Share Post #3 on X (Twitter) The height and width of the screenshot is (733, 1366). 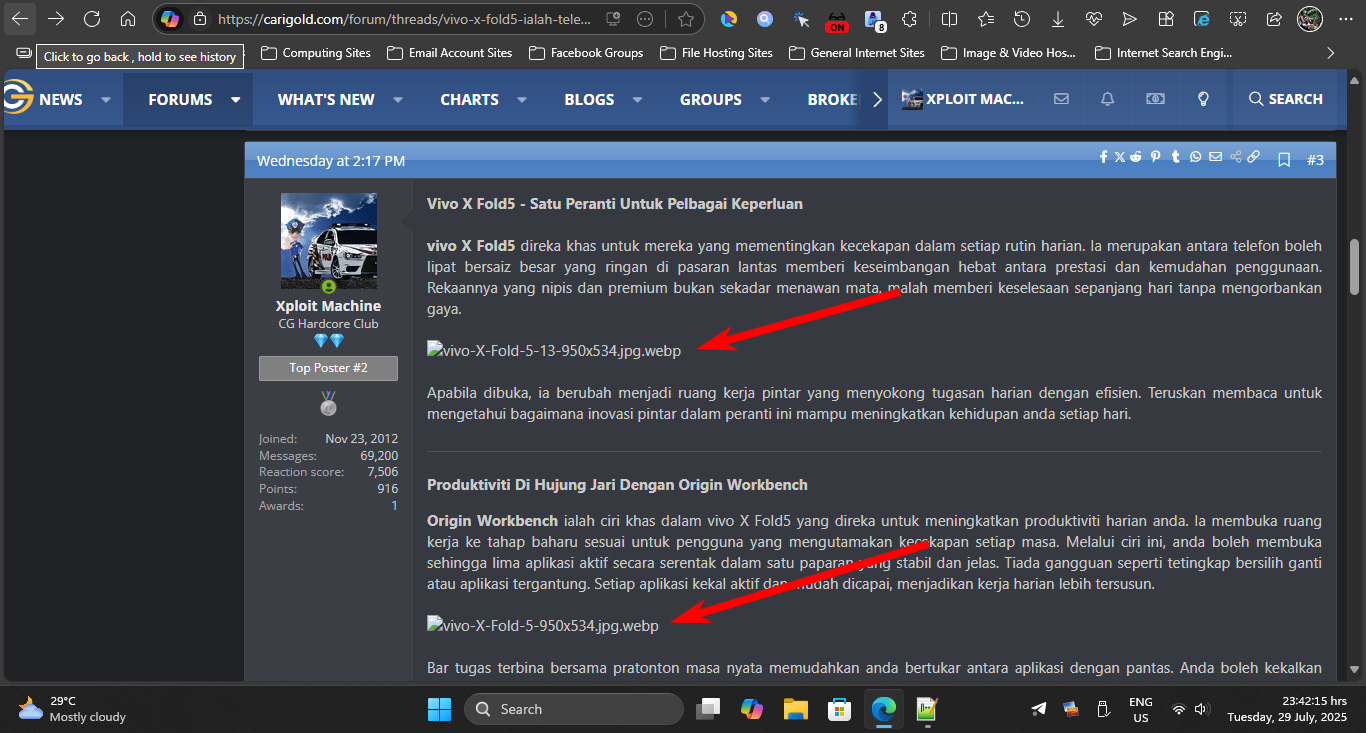point(1120,157)
